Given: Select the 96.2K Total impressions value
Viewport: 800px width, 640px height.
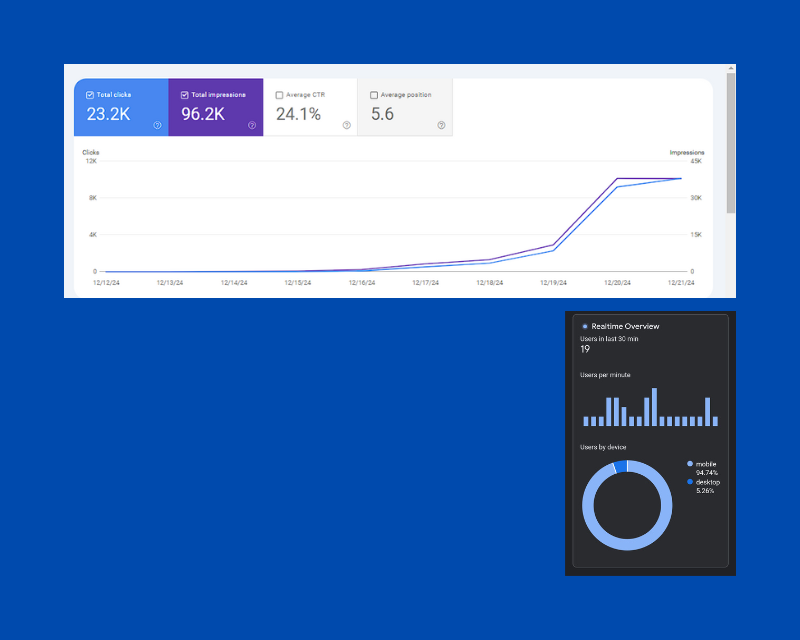Looking at the screenshot, I should (203, 114).
